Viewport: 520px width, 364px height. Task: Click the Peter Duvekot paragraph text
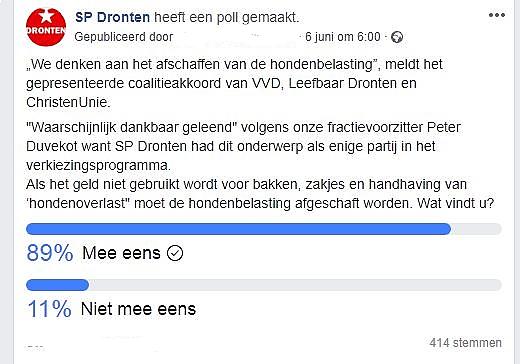click(x=243, y=146)
